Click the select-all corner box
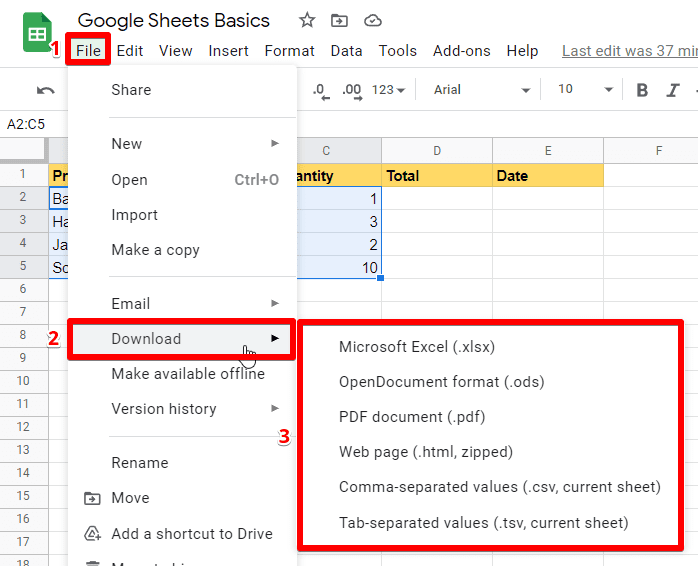The height and width of the screenshot is (566, 698). [x=24, y=150]
